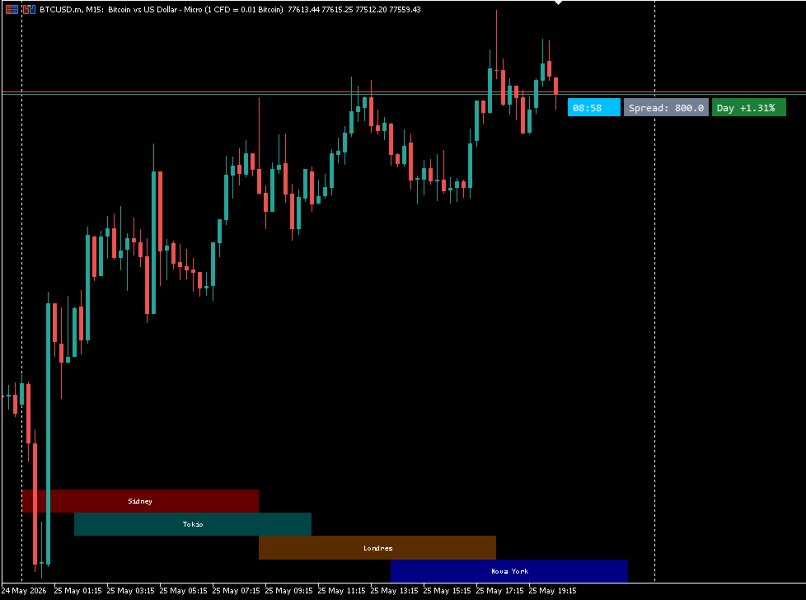Viewport: 806px width, 600px height.
Task: Click the 25 May 07:15 time label
Action: pyautogui.click(x=236, y=591)
